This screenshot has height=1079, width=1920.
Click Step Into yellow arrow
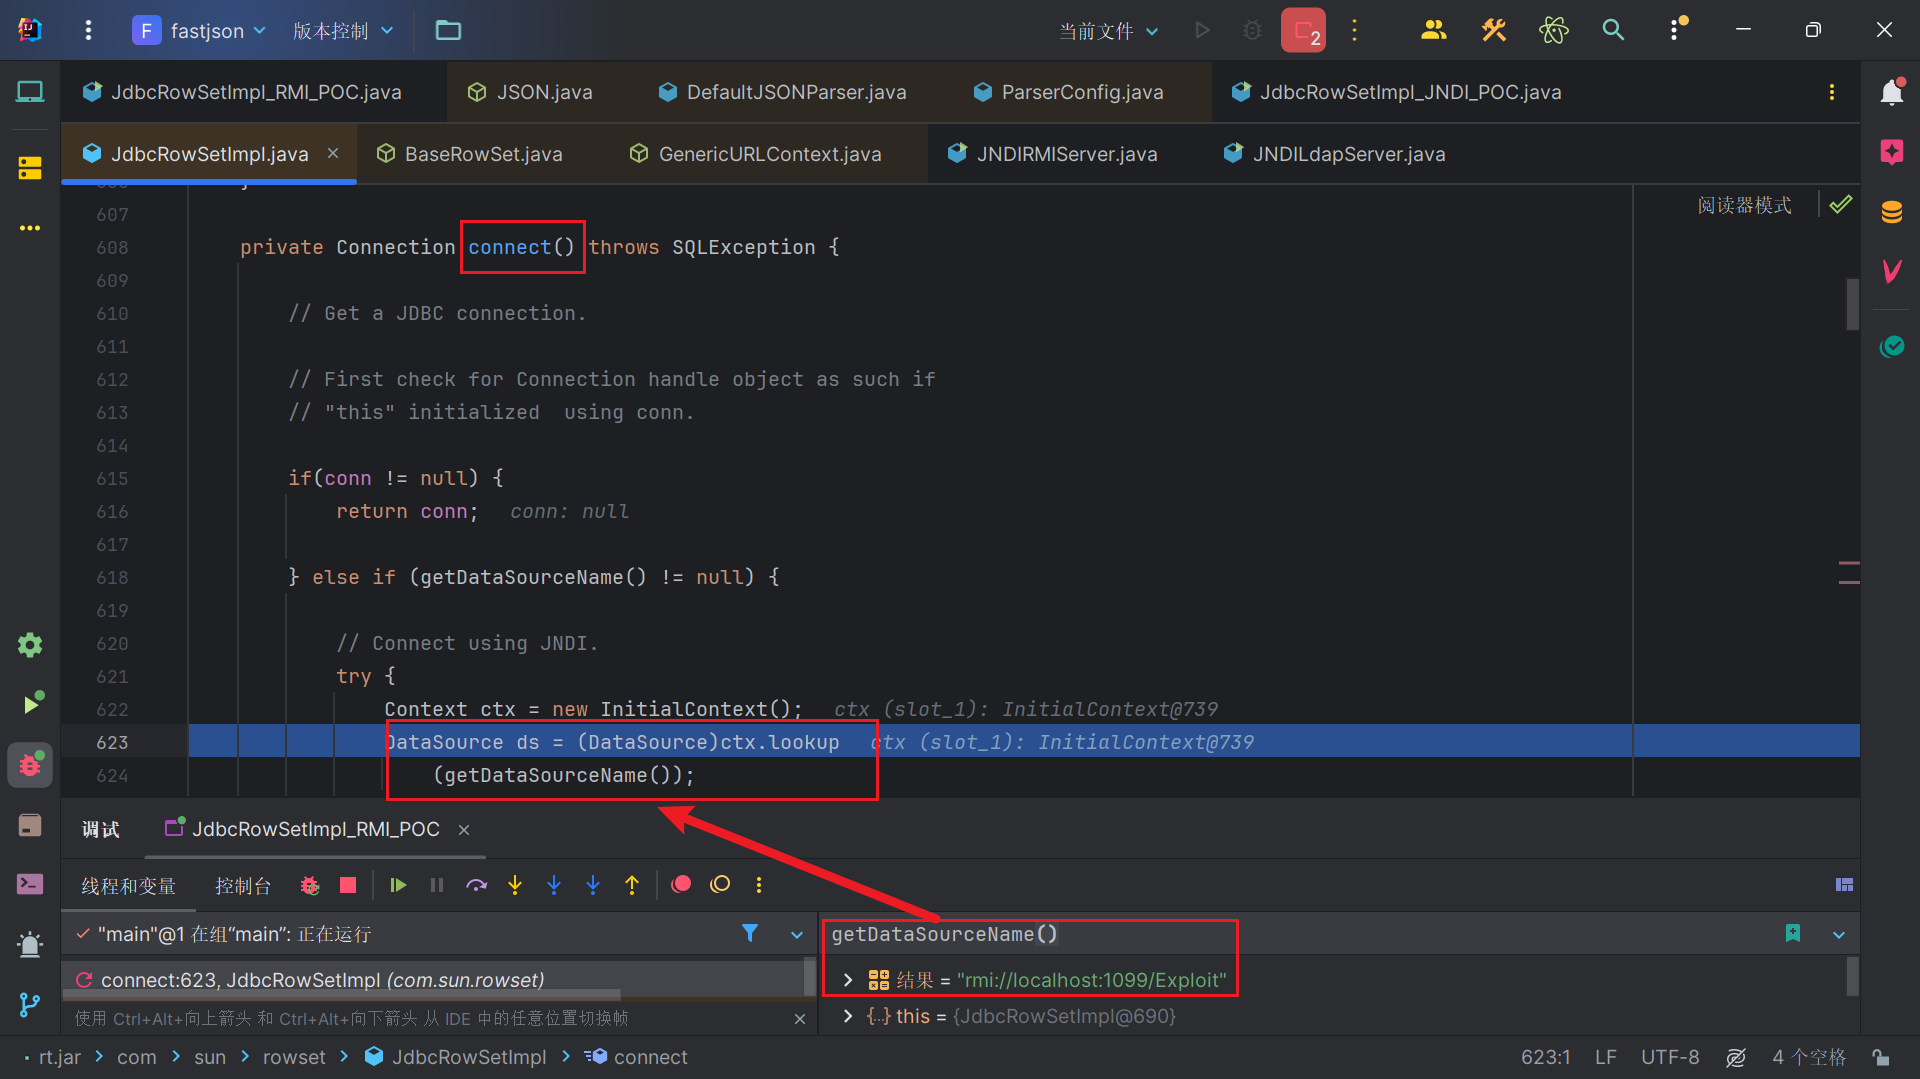click(515, 885)
